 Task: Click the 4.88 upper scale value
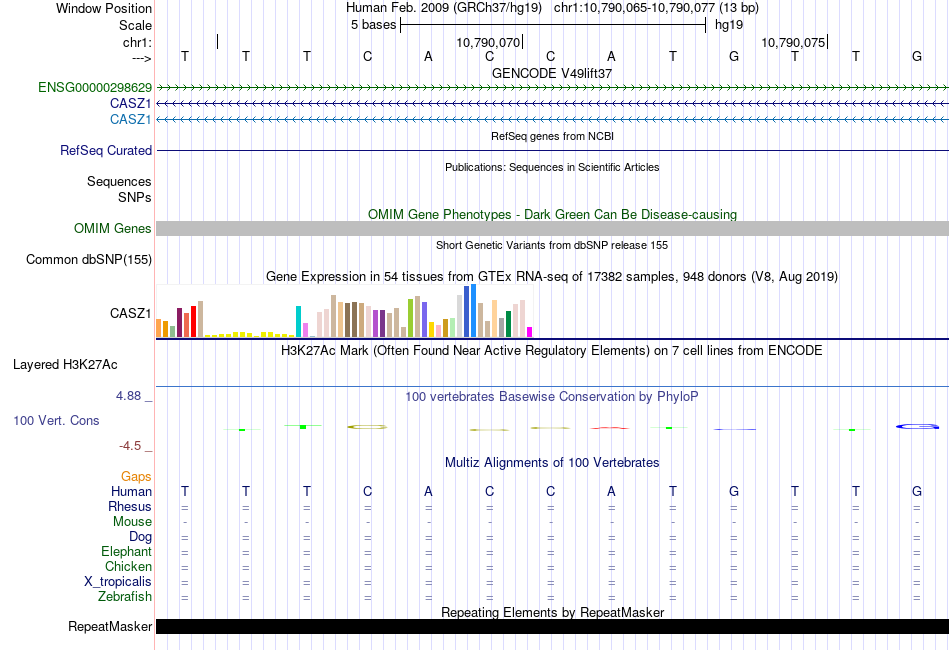128,396
